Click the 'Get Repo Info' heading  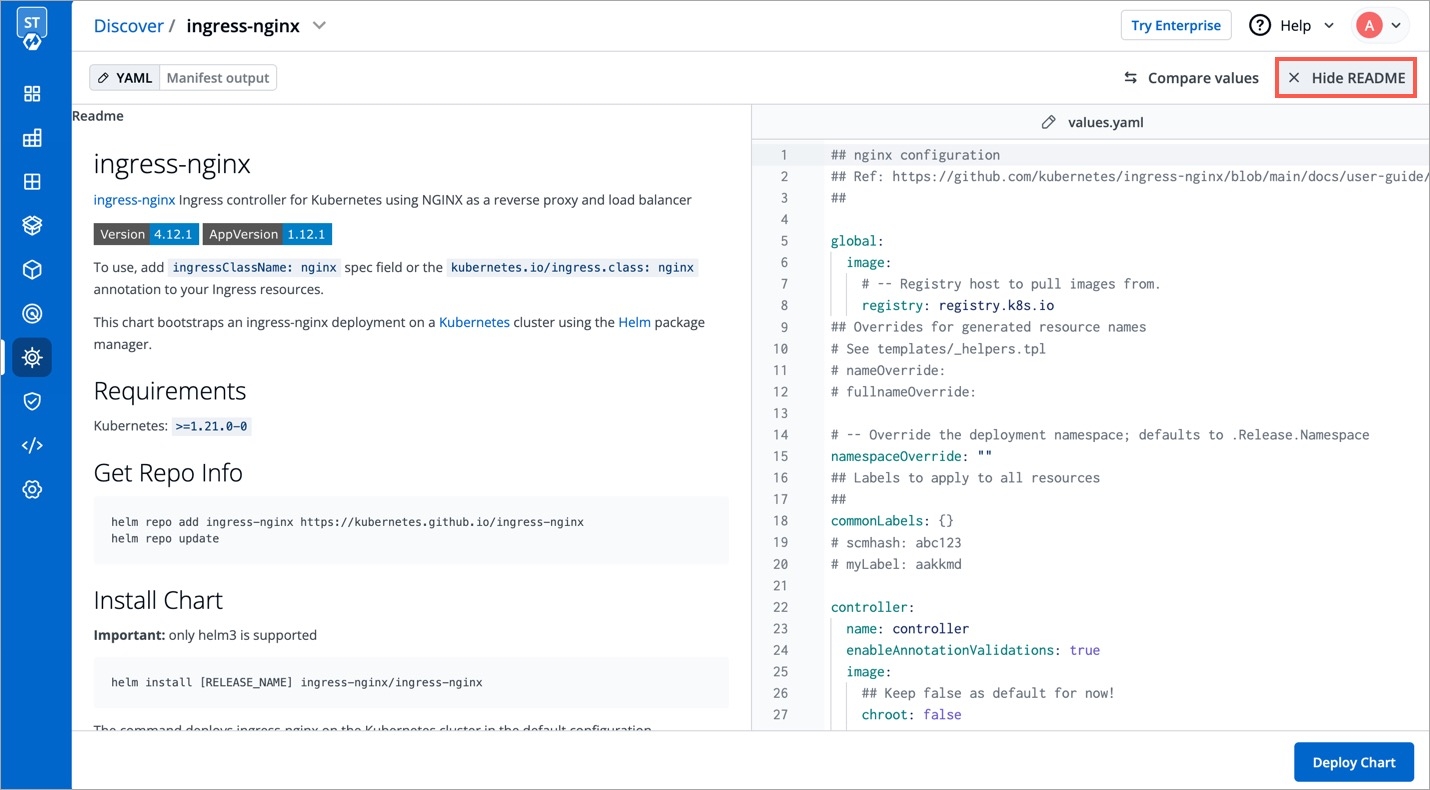(168, 473)
